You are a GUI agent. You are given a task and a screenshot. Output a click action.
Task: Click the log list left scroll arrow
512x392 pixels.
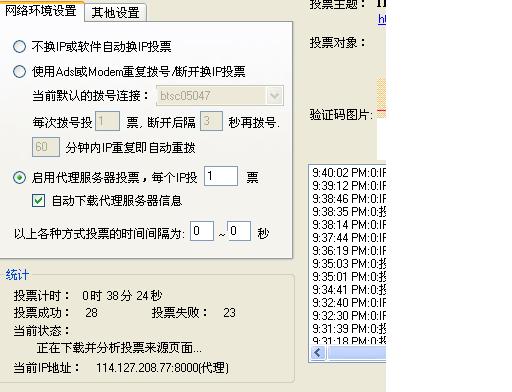tap(318, 353)
